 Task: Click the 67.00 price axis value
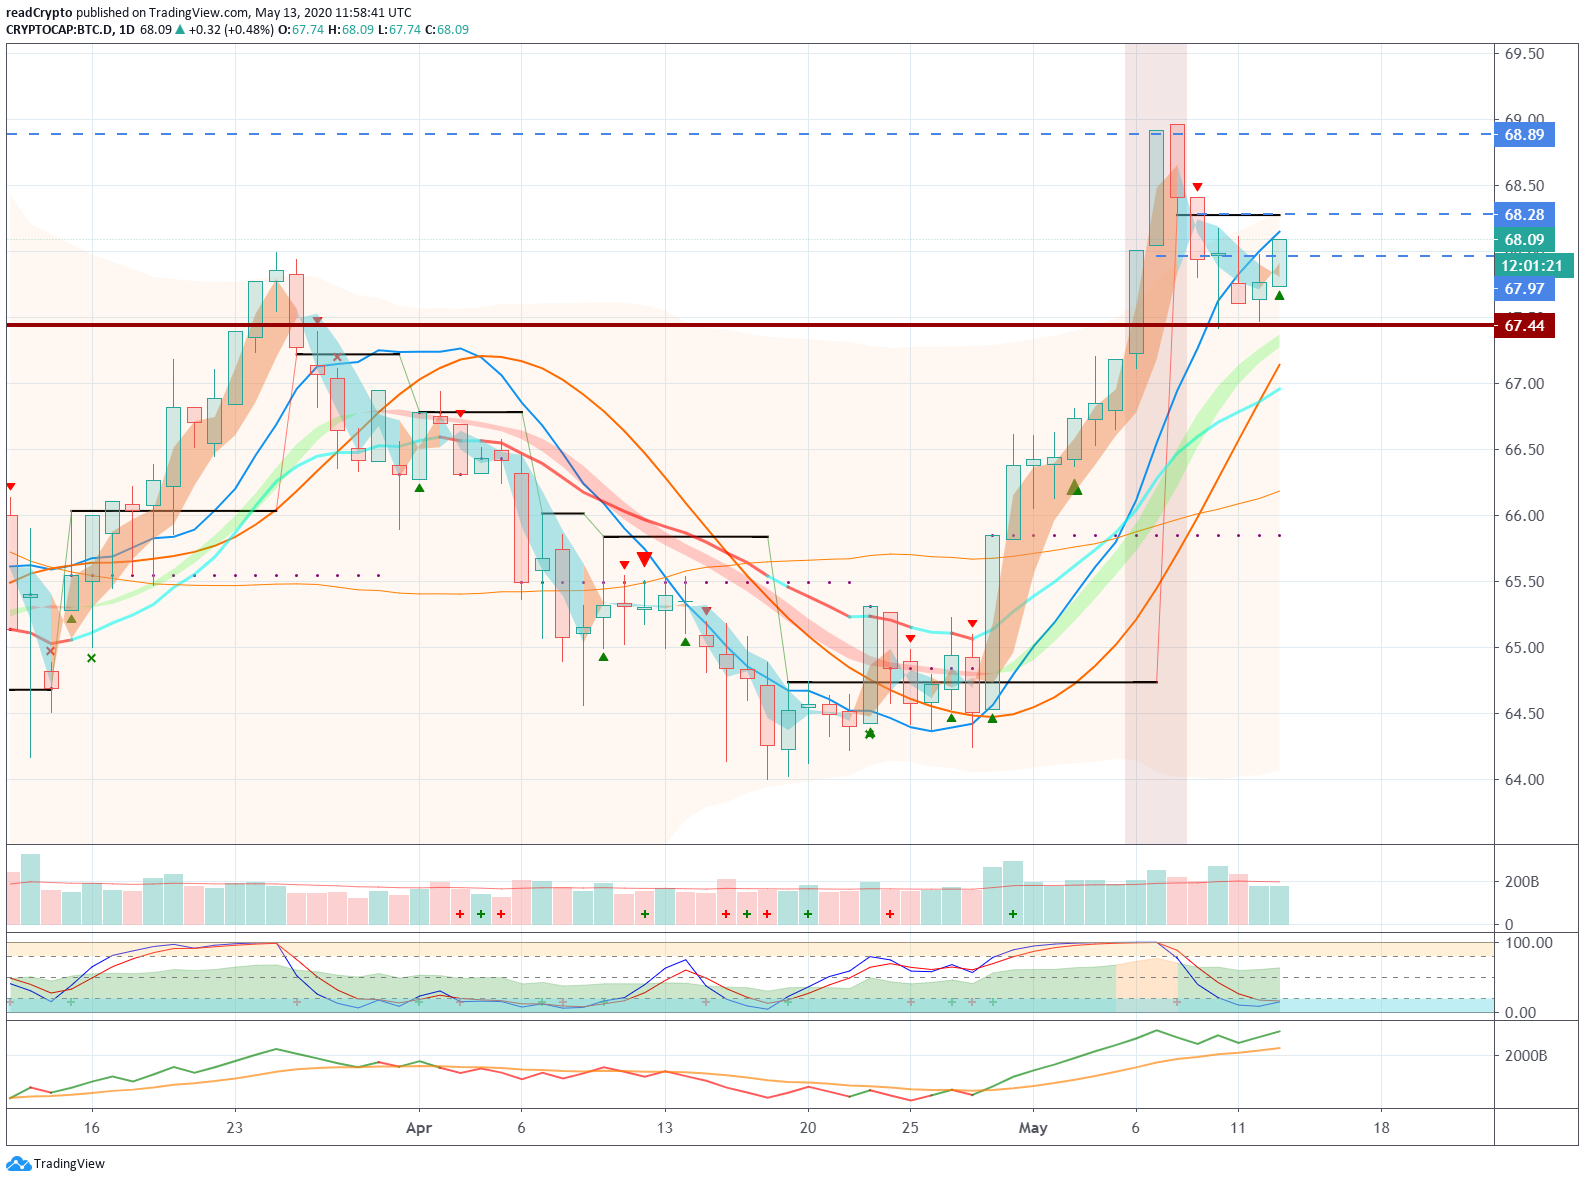pyautogui.click(x=1524, y=384)
